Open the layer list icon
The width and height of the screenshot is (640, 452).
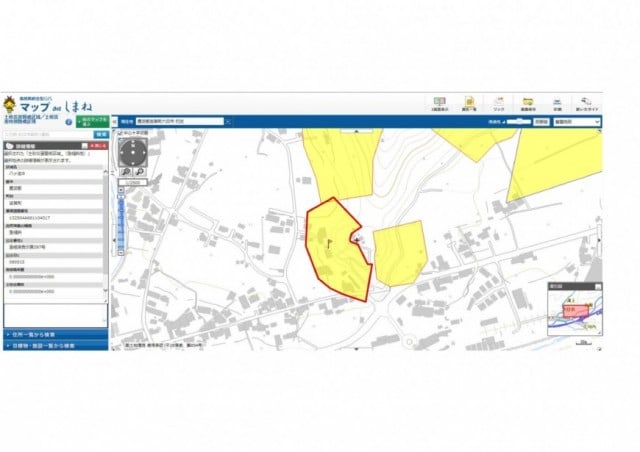pyautogui.click(x=467, y=103)
